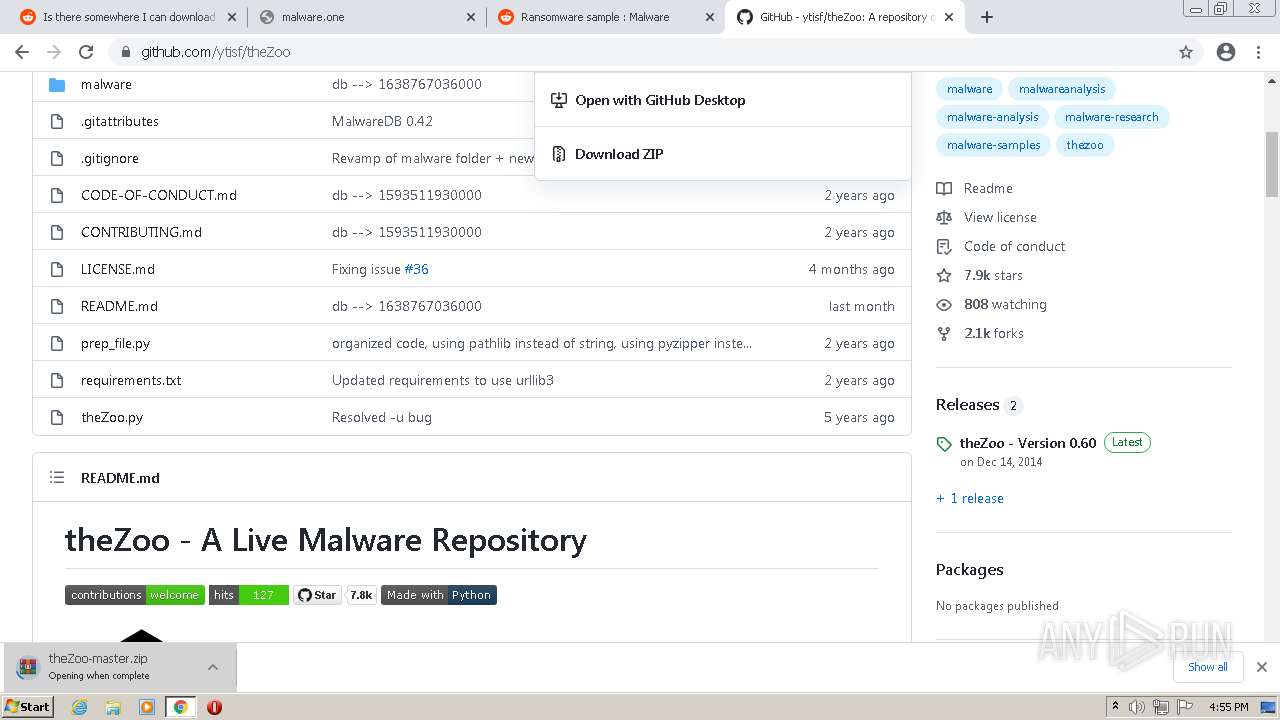Viewport: 1280px width, 720px height.
Task: Open the malware-samples topic tag
Action: coord(993,145)
